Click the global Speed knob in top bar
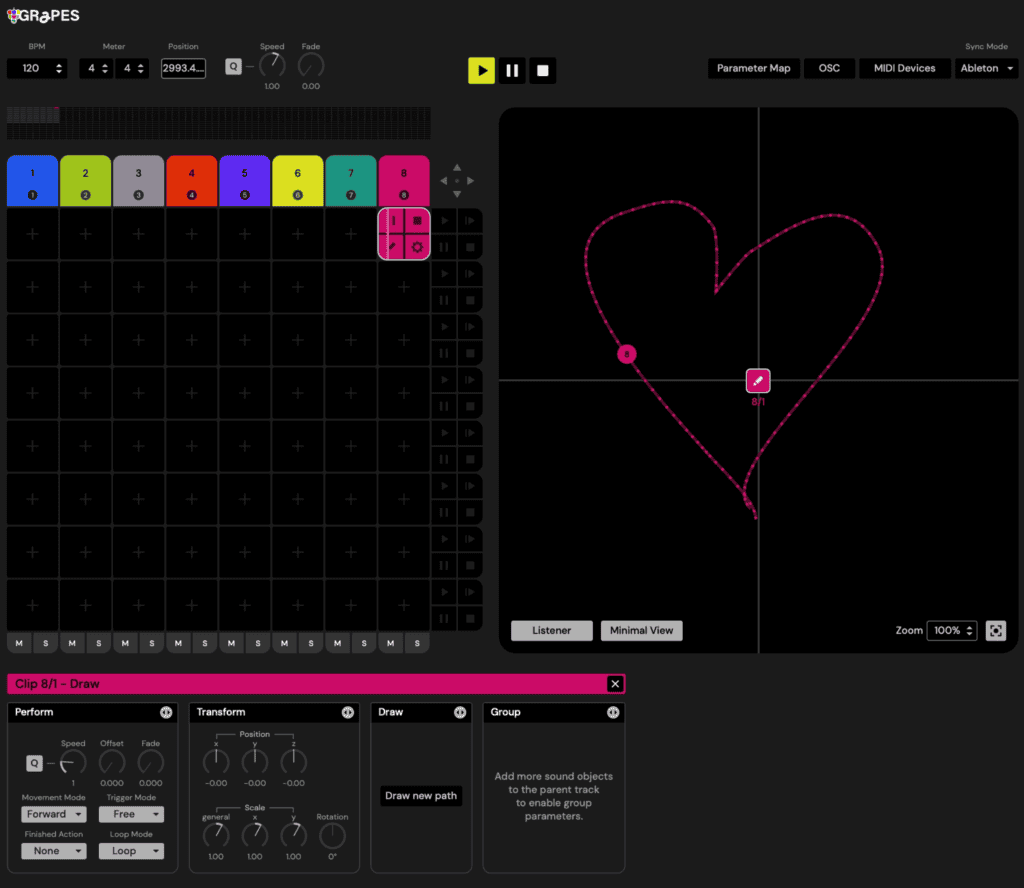 coord(272,66)
